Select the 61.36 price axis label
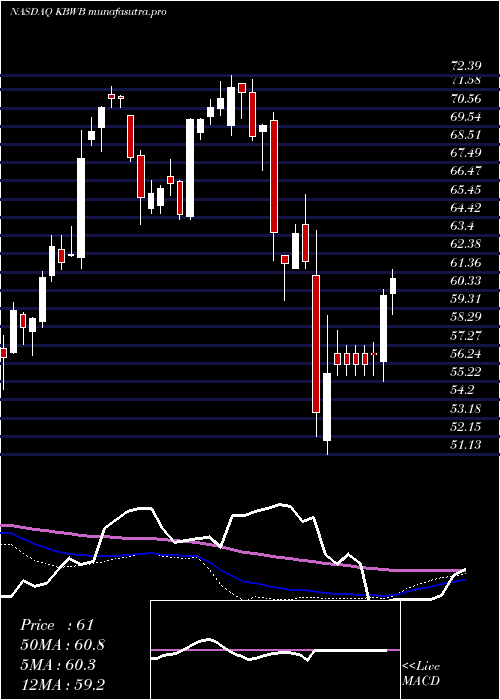 [466, 262]
